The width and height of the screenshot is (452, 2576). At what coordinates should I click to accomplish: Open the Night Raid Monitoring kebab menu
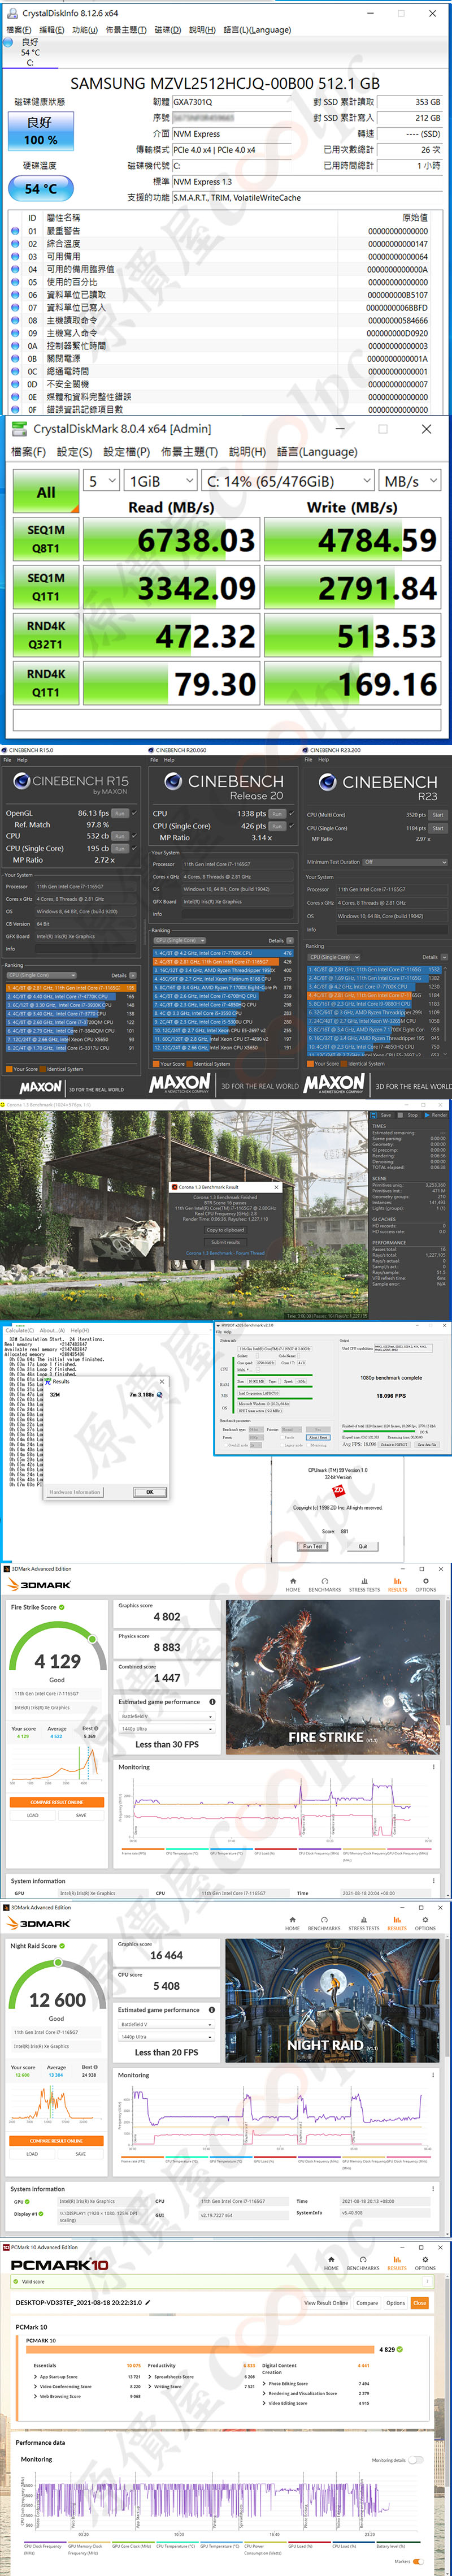(433, 2075)
